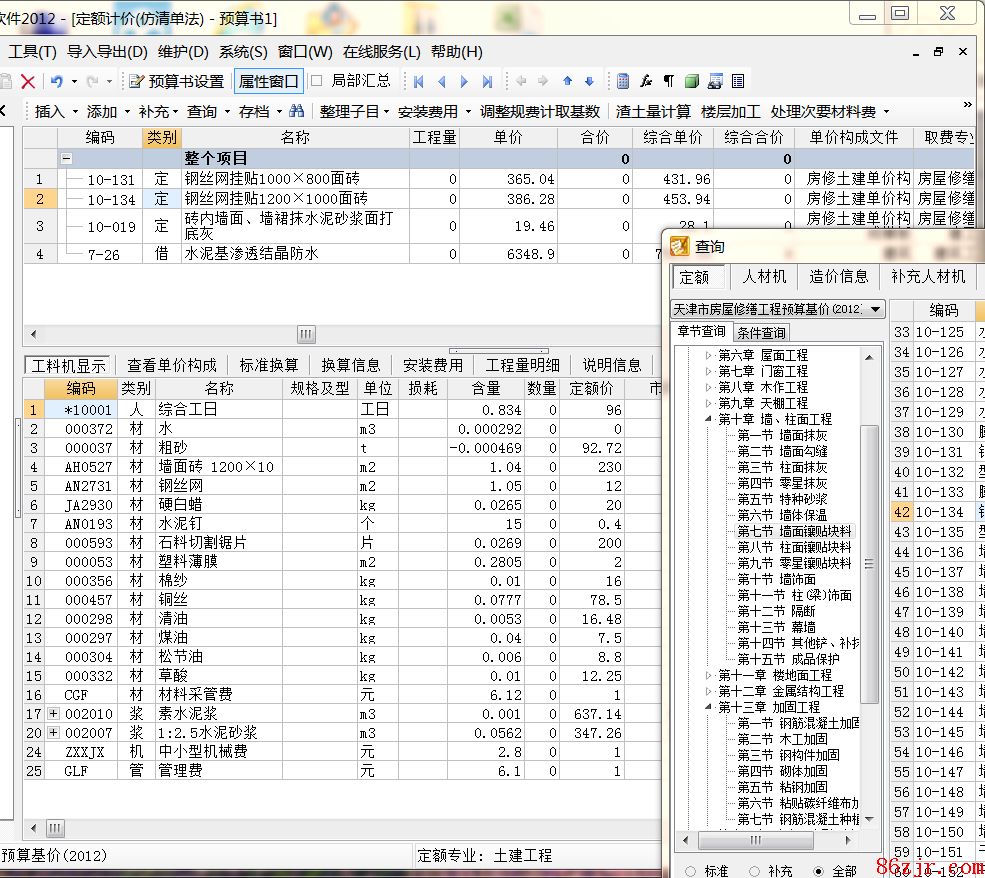
Task: Click the upper table horizontal scrollbar thumb
Action: coord(306,334)
